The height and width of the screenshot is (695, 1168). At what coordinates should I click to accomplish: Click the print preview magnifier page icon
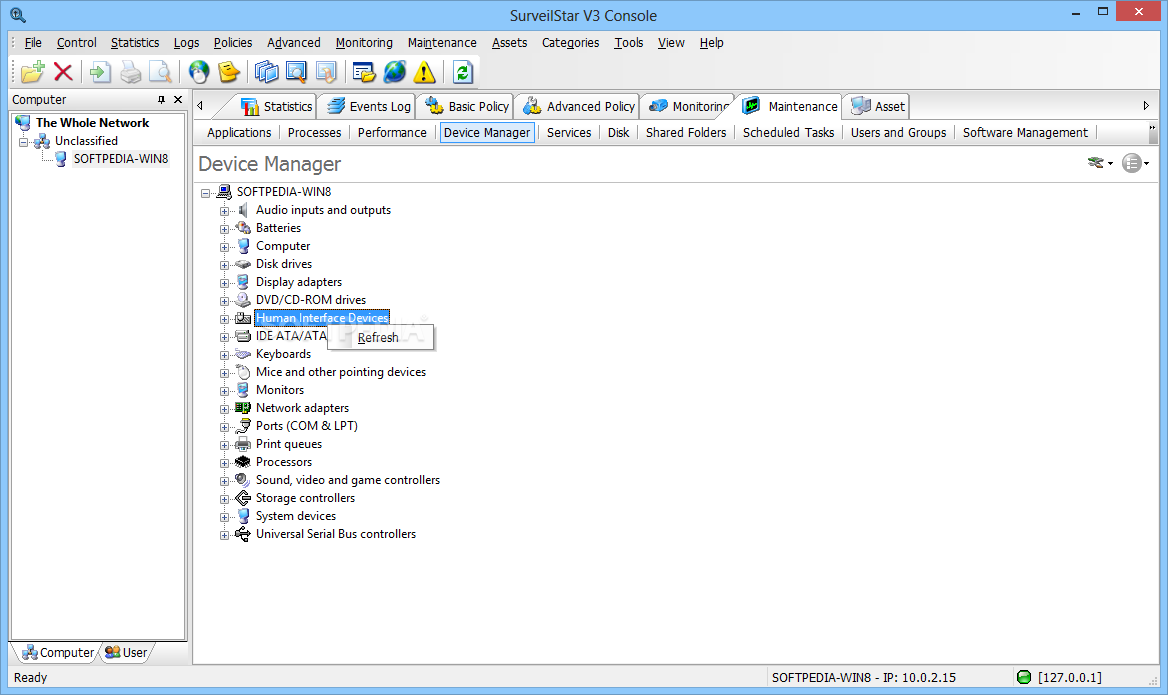click(x=160, y=72)
